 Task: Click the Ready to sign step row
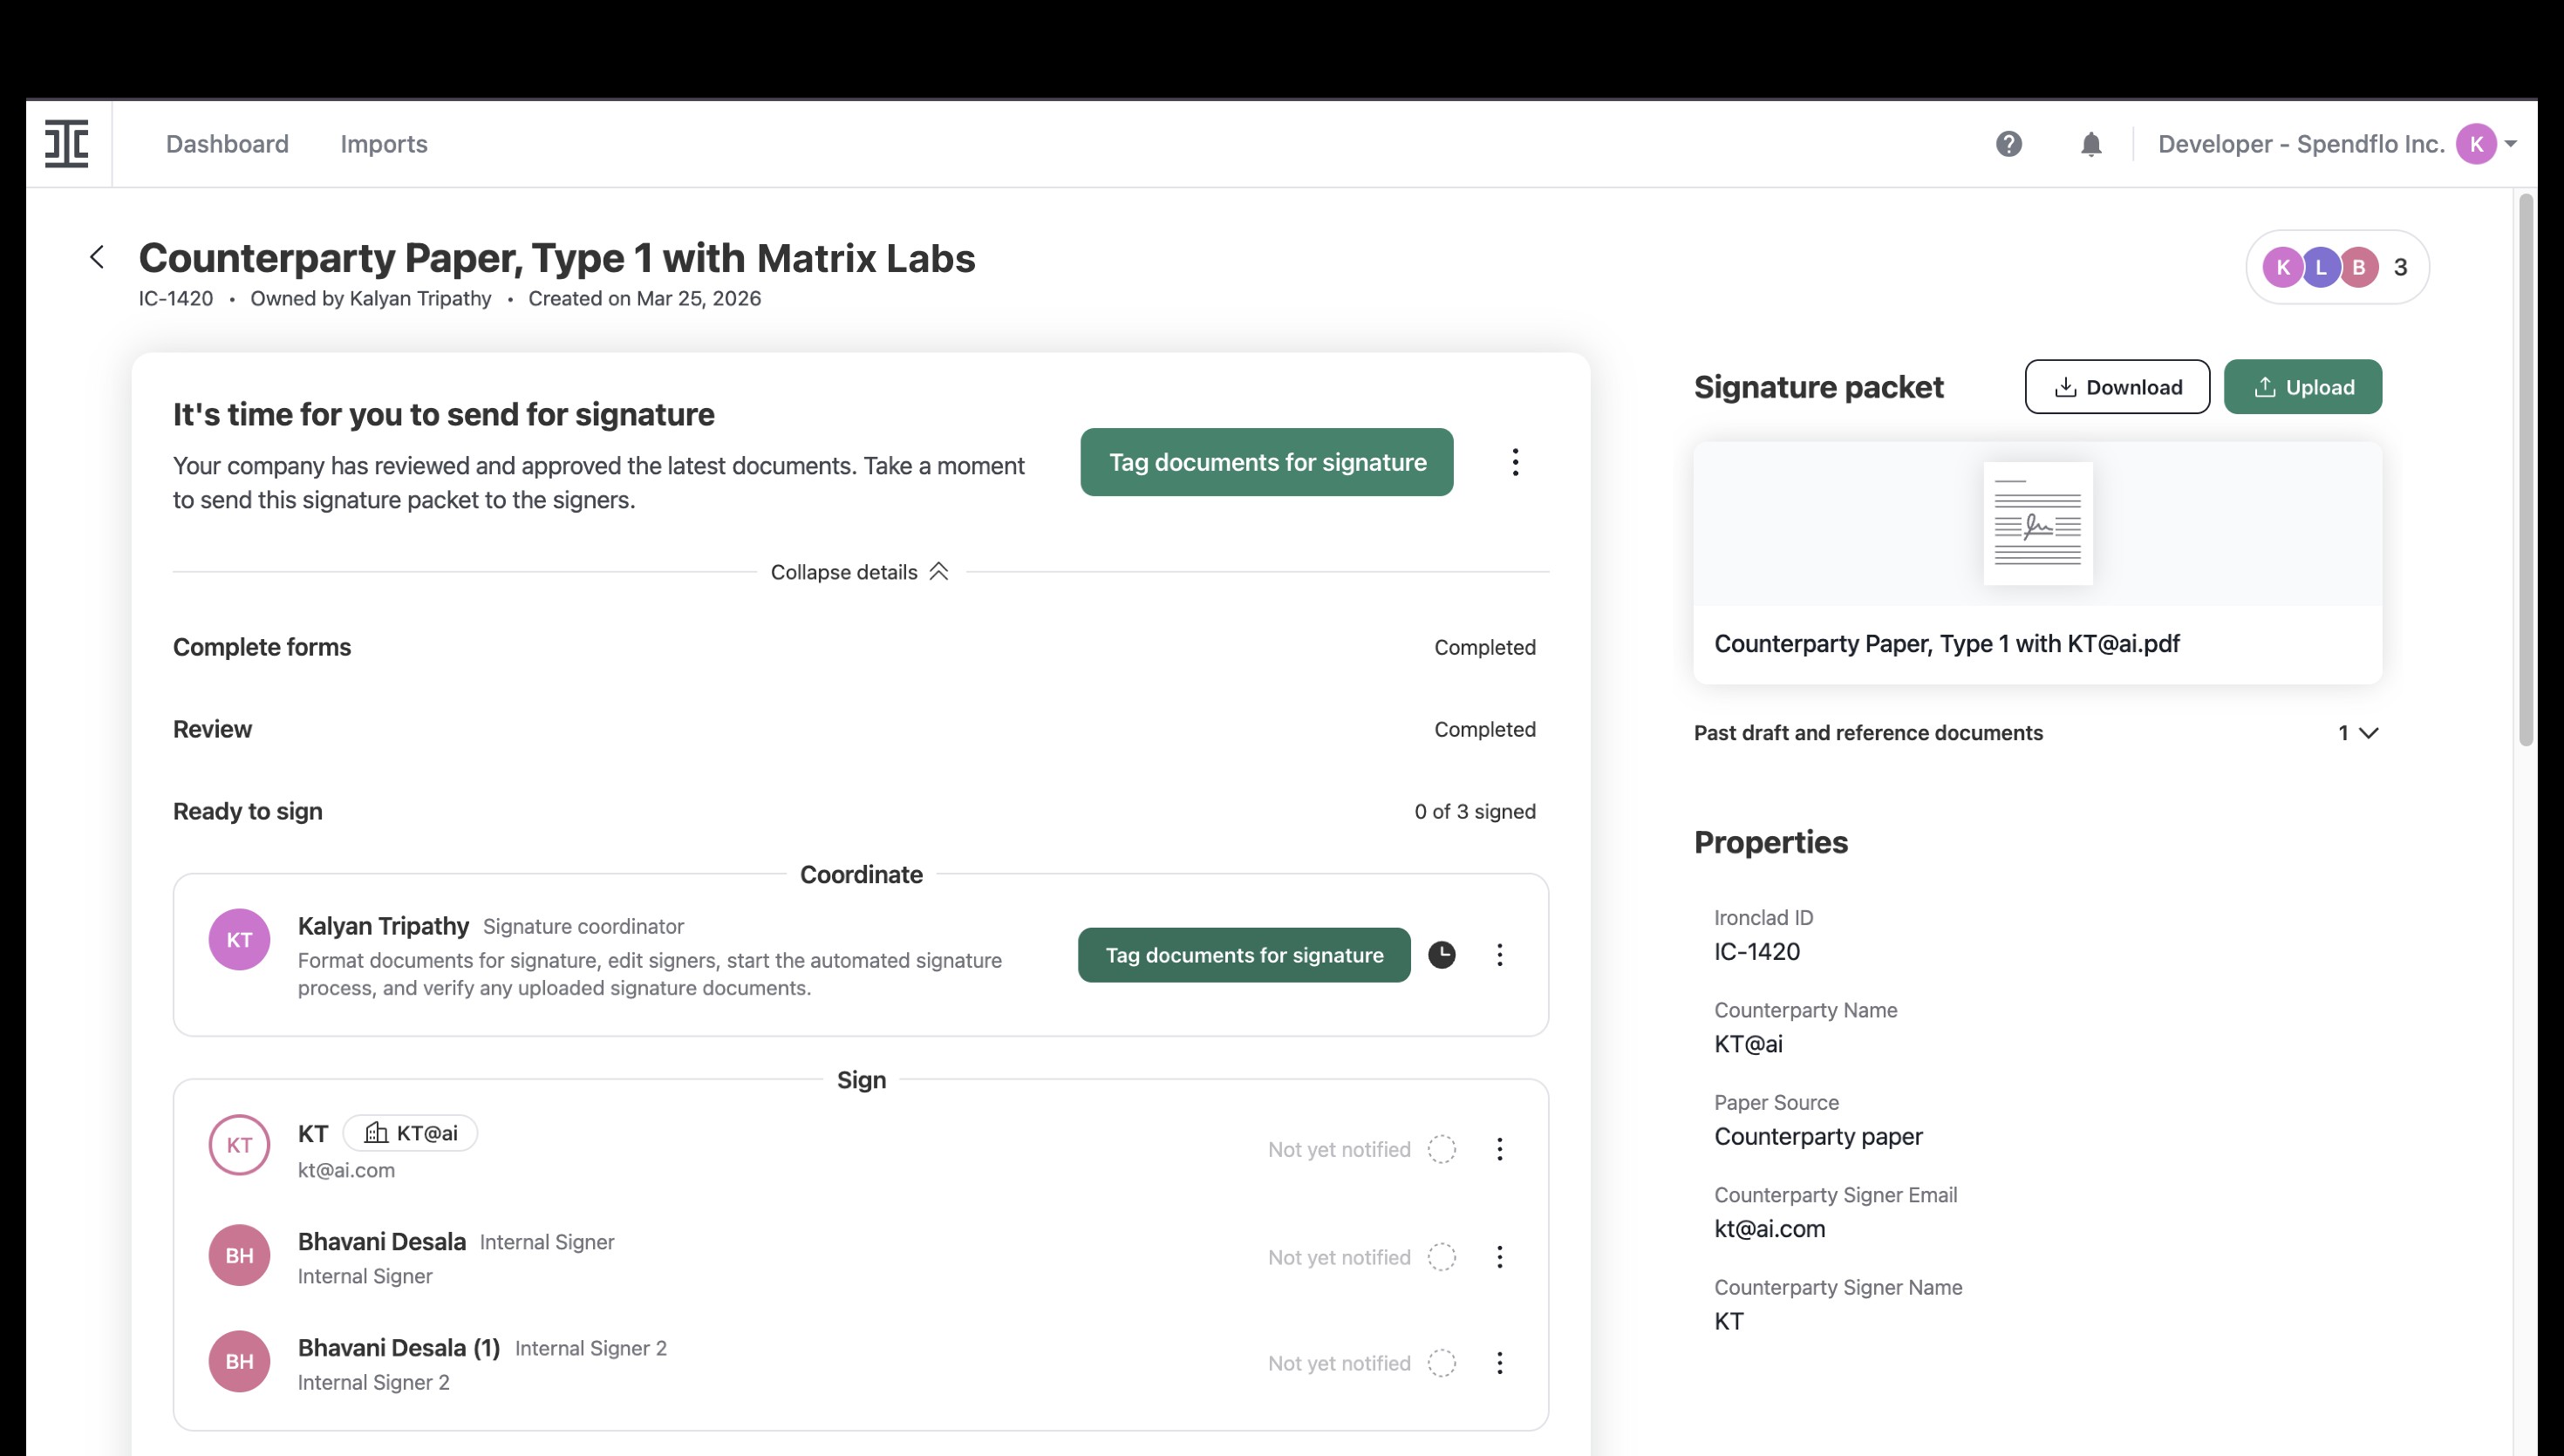(860, 811)
